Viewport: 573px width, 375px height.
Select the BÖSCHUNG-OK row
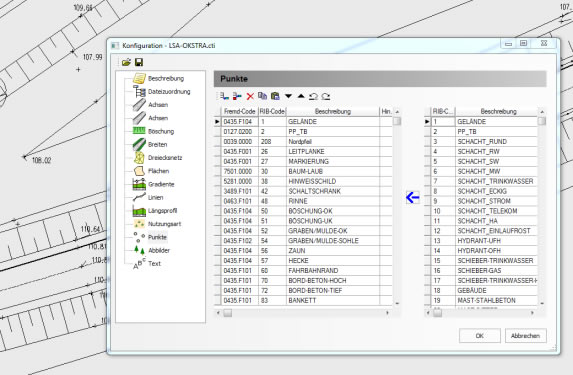click(303, 211)
